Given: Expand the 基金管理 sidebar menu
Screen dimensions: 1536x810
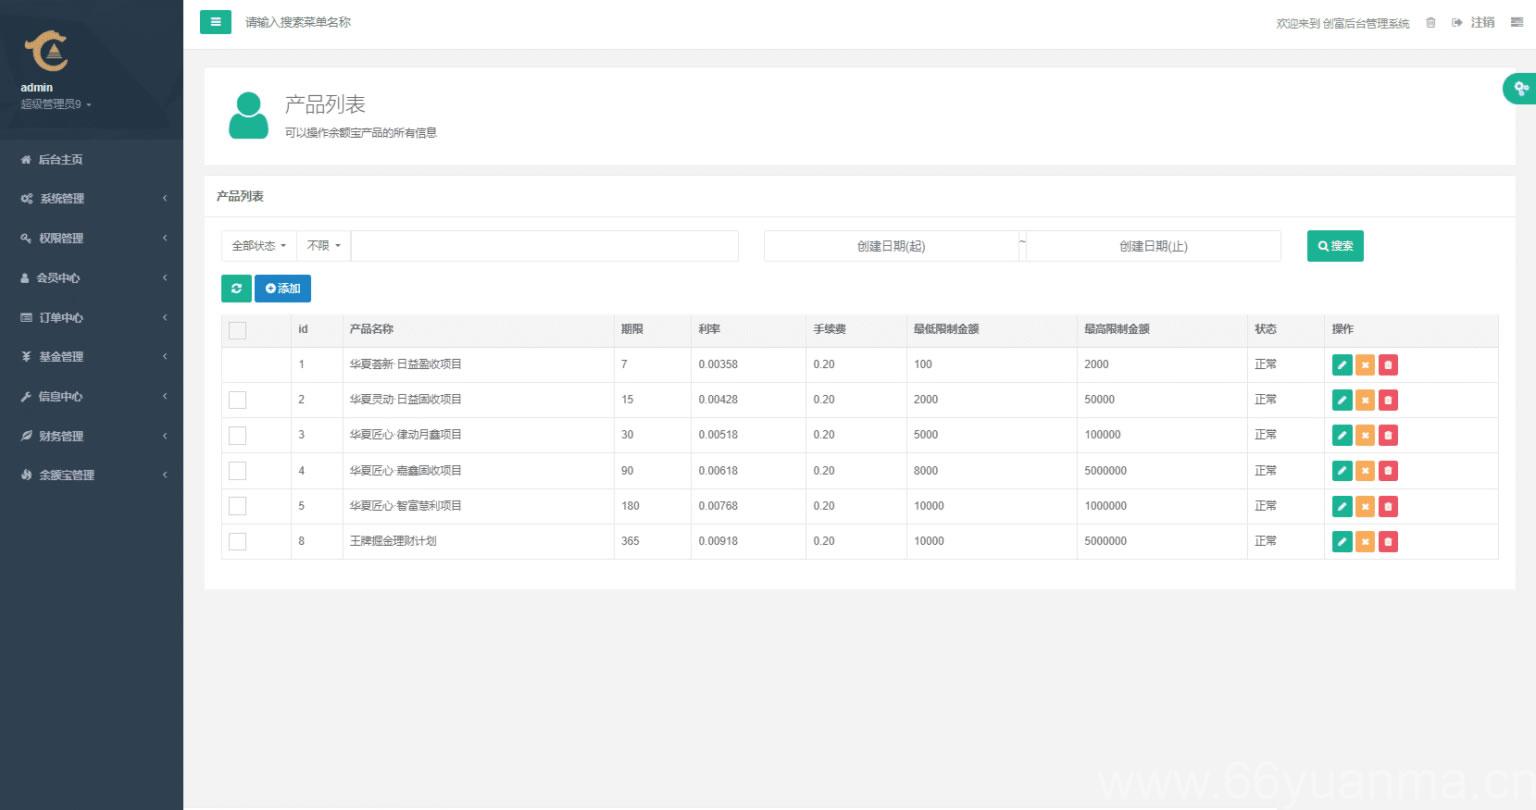Looking at the screenshot, I should point(92,357).
